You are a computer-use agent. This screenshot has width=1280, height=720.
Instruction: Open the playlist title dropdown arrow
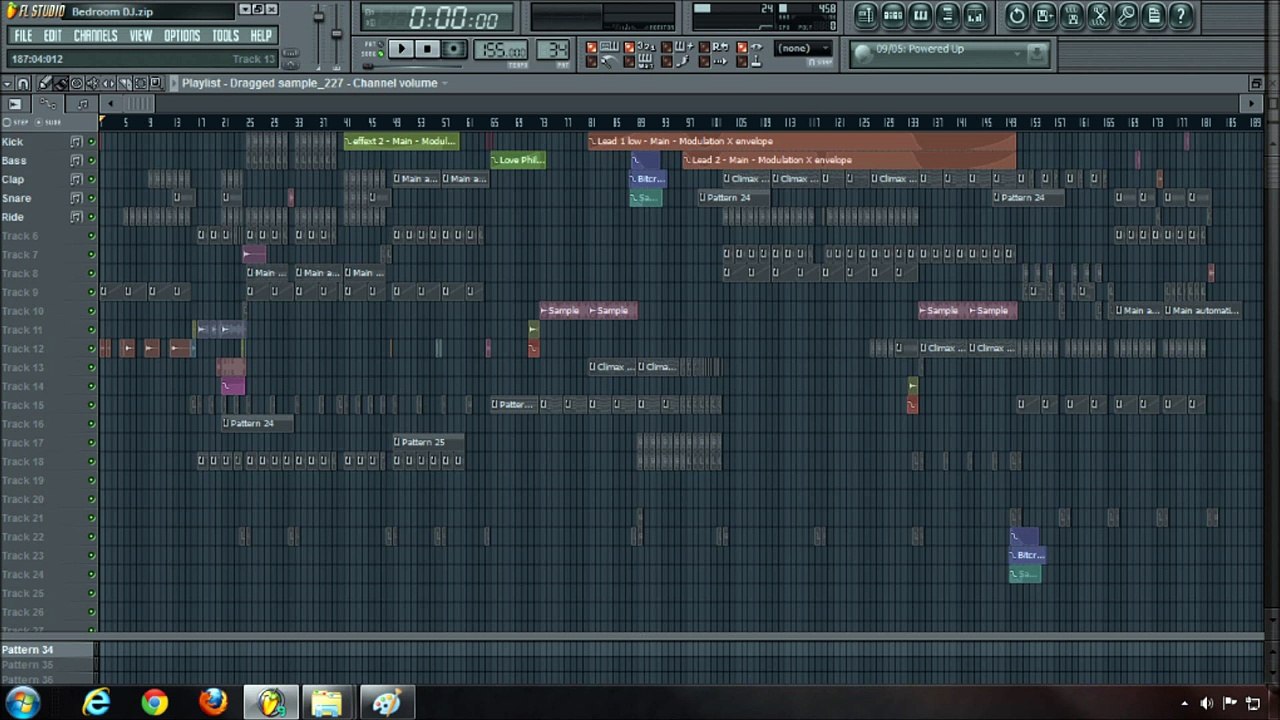click(x=445, y=83)
